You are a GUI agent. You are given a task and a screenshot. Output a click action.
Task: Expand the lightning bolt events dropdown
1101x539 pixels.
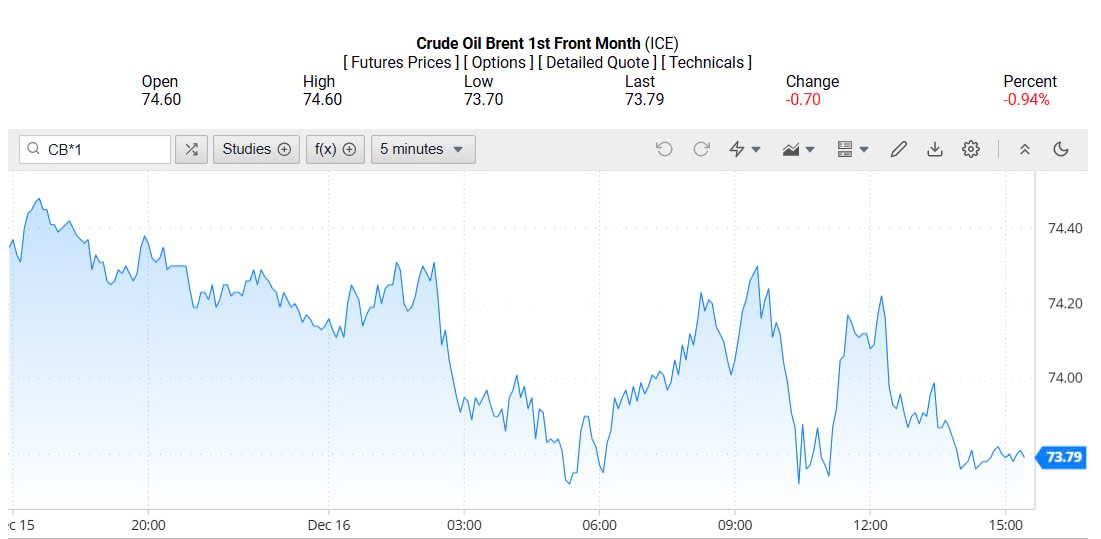coord(745,149)
